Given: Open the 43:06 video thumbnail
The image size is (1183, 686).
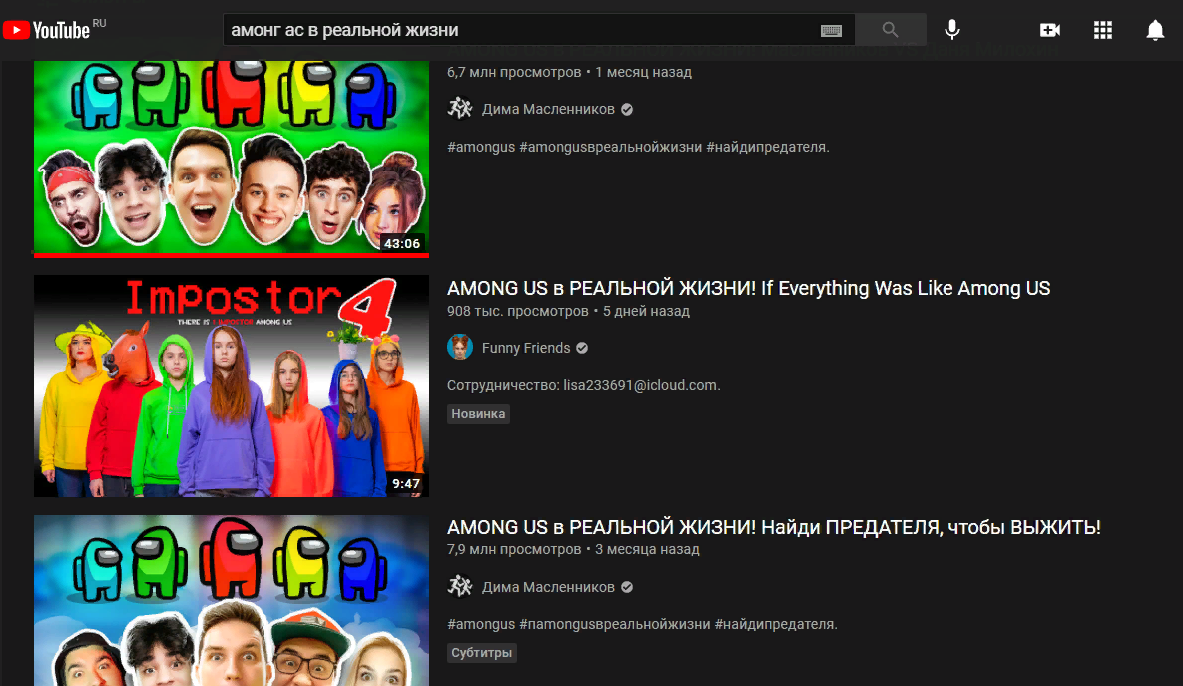Looking at the screenshot, I should click(231, 157).
